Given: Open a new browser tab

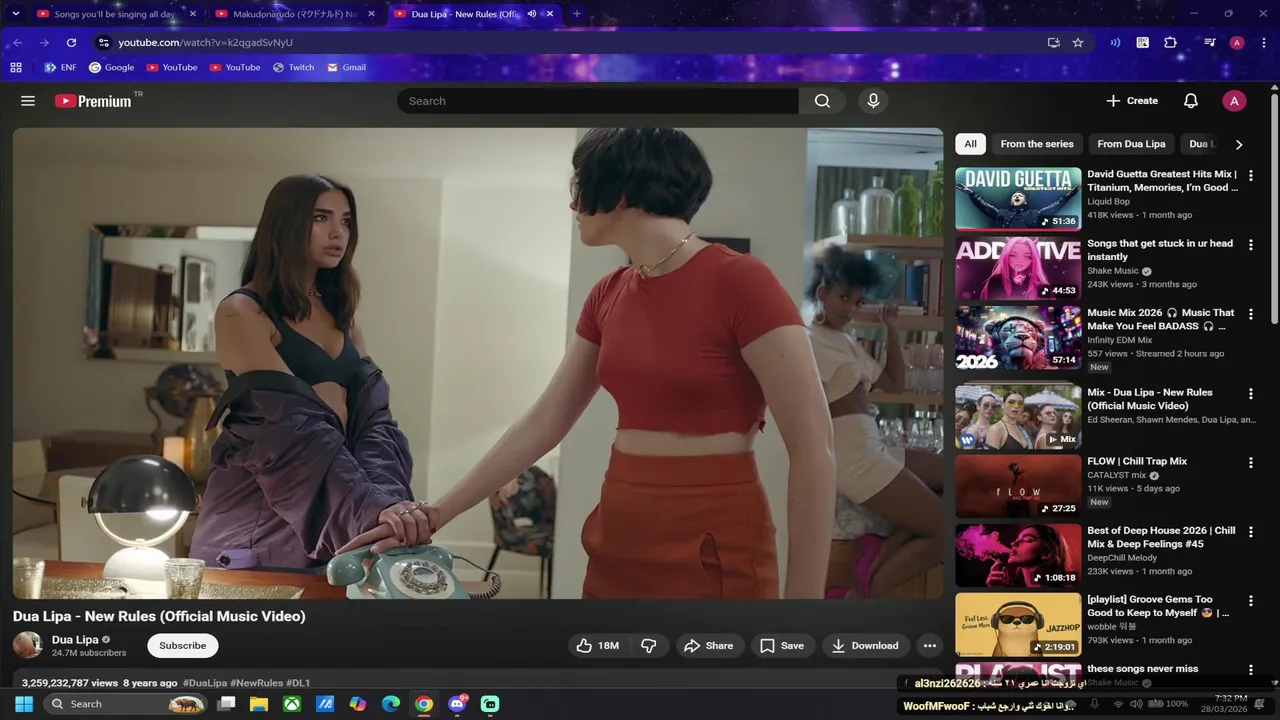Looking at the screenshot, I should click(576, 14).
